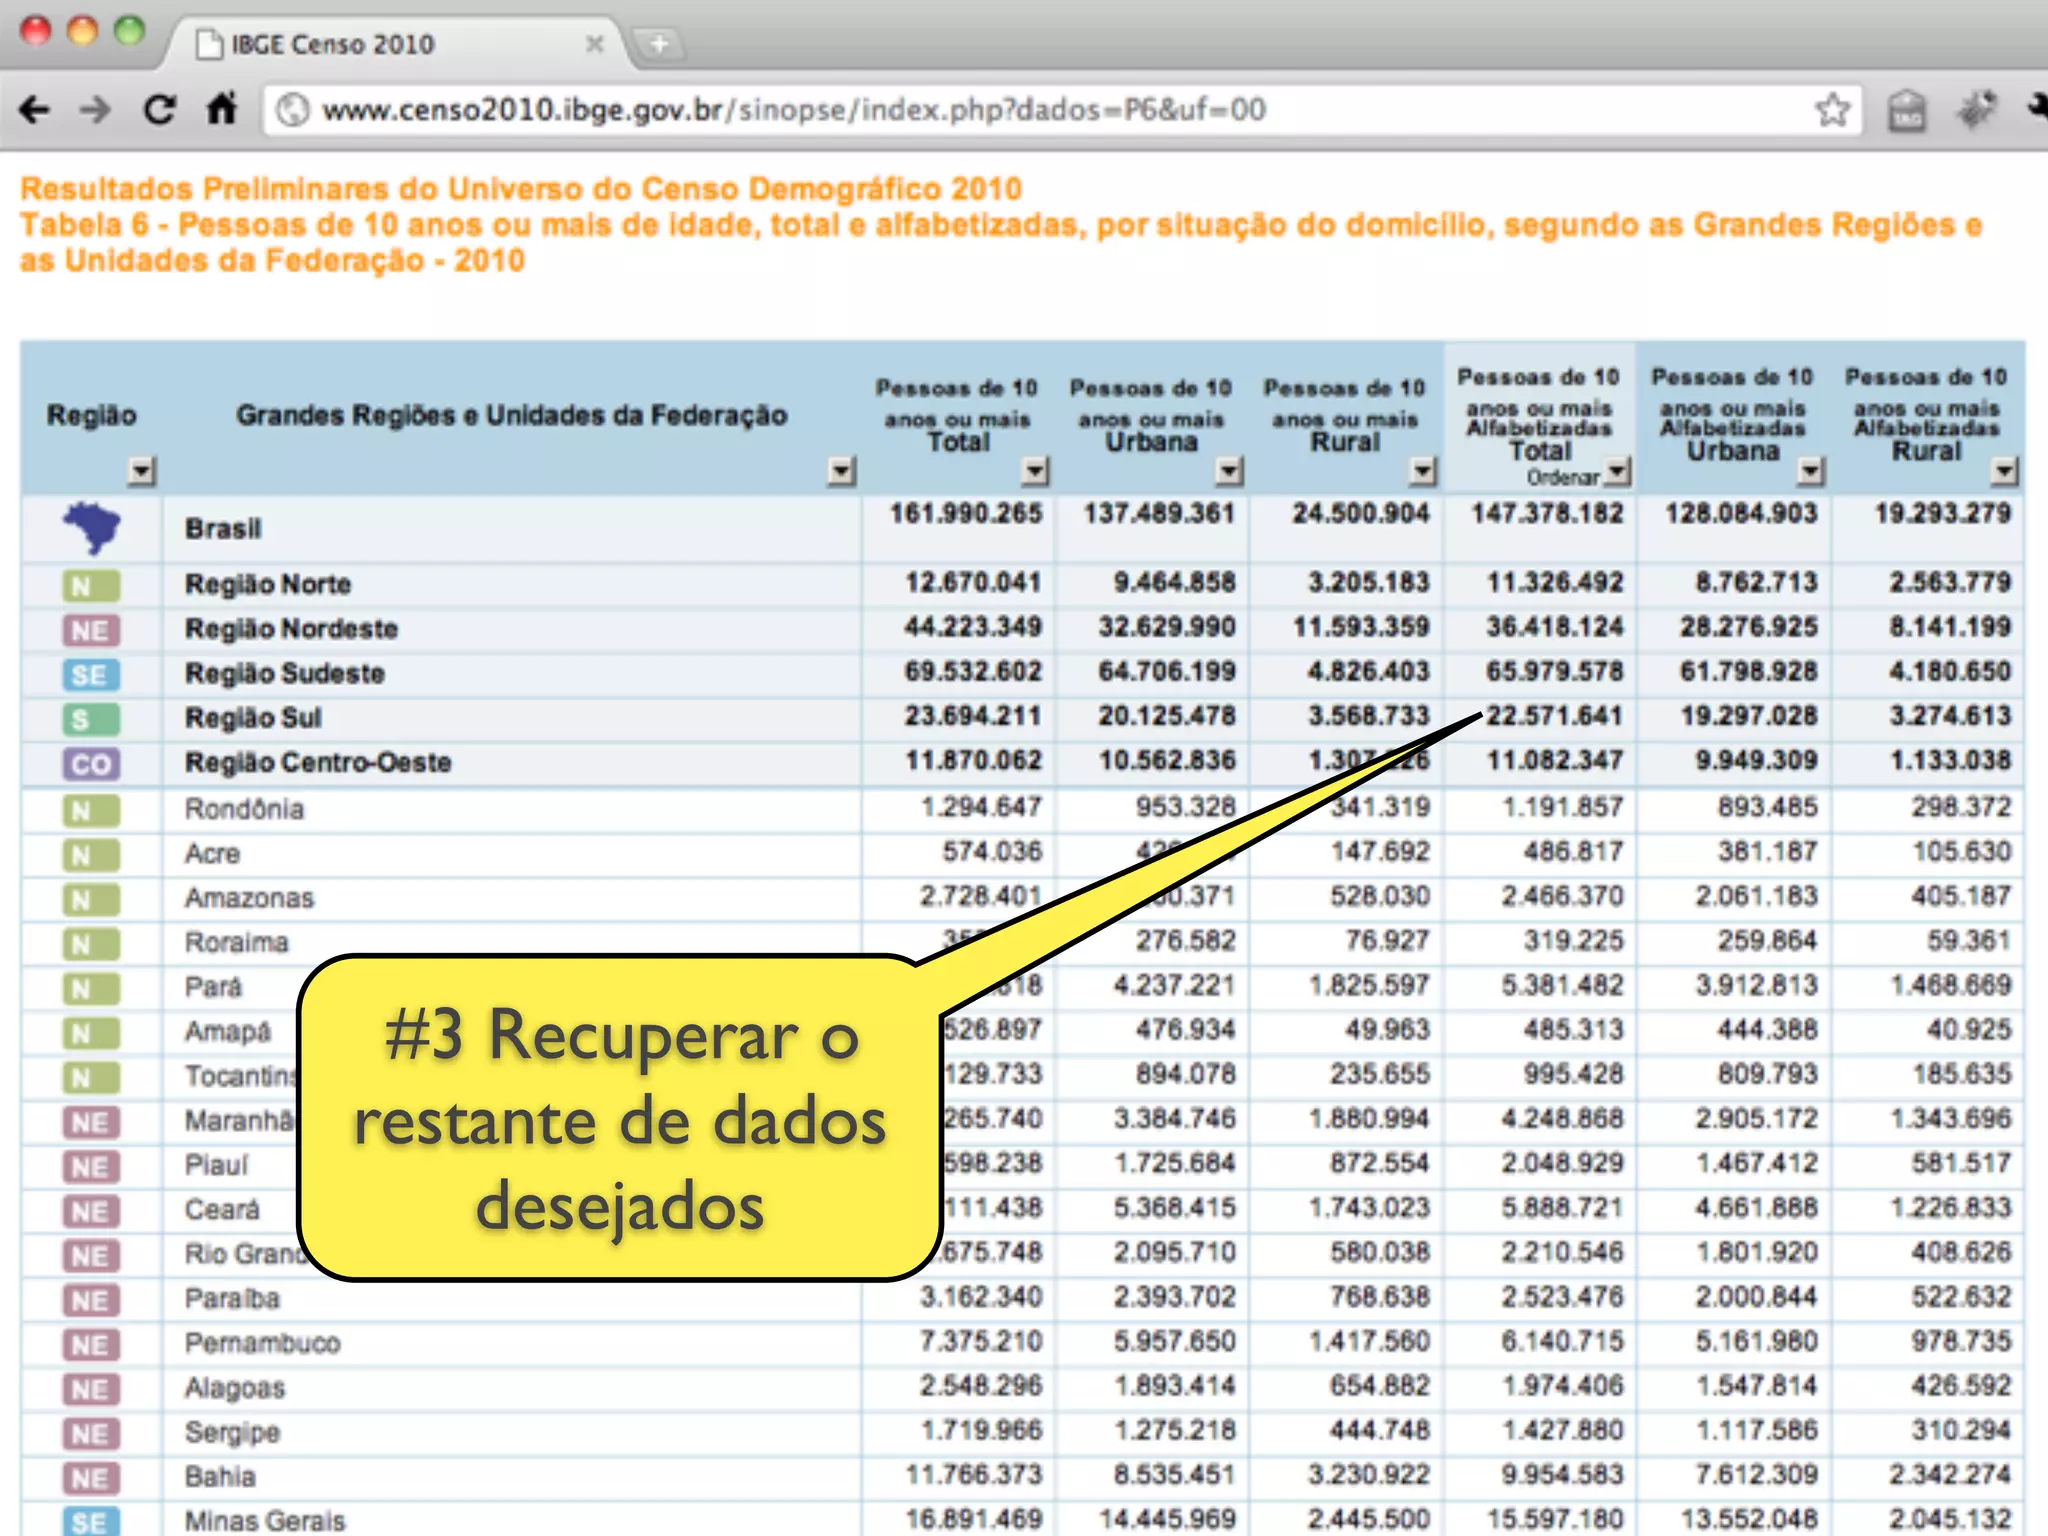Click the NE badge beside Região Nordeste

pyautogui.click(x=91, y=630)
